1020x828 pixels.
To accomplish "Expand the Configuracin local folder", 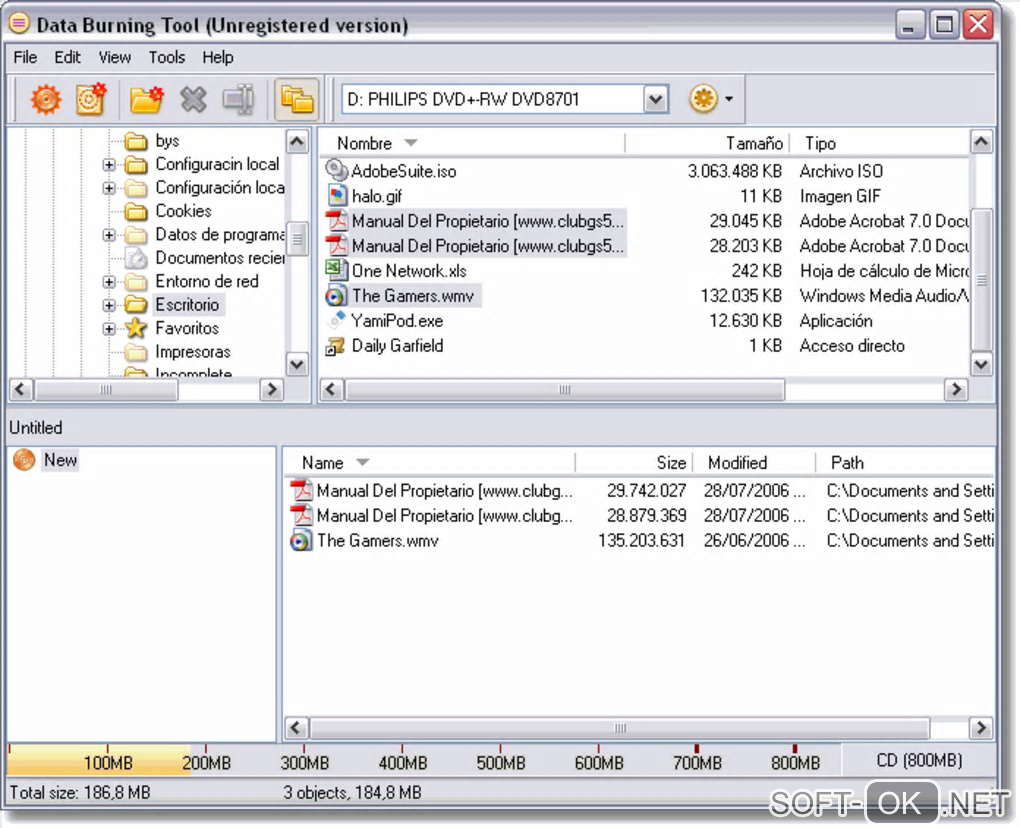I will coord(109,165).
